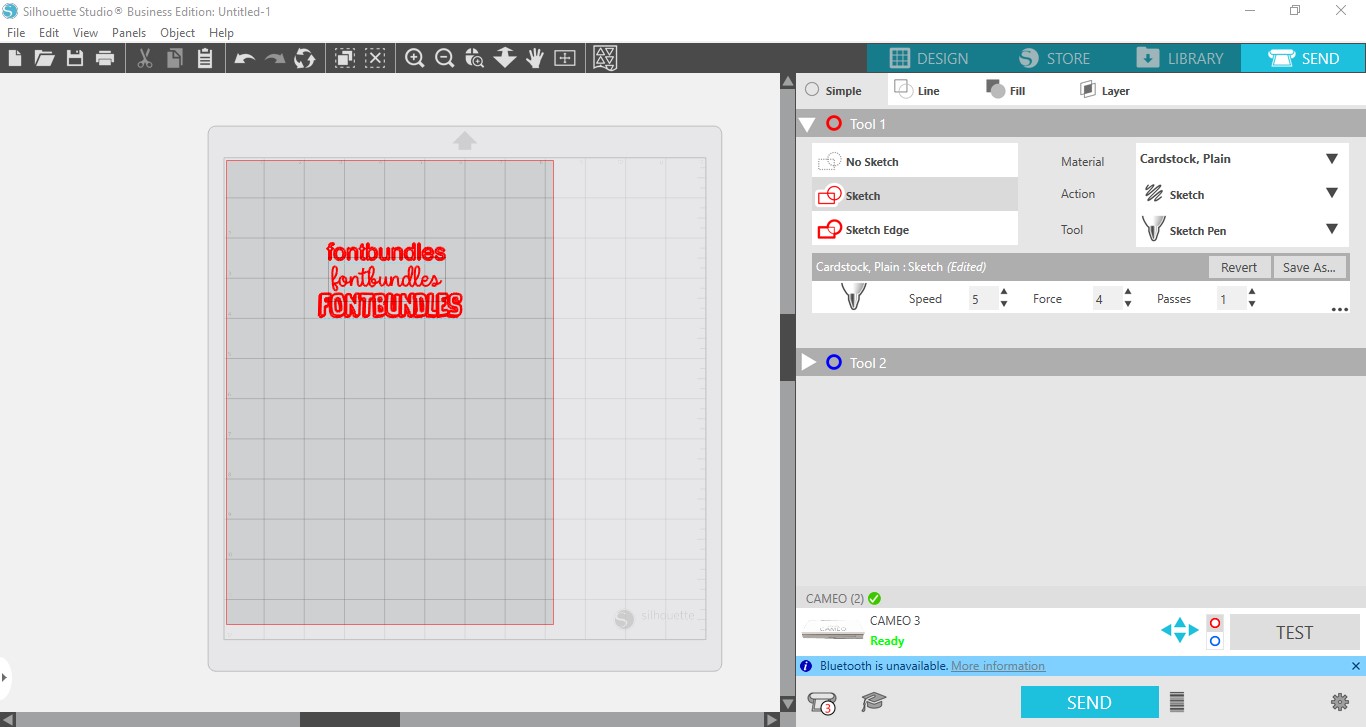Select all with the dashed squares icon
Viewport: 1366px width, 727px height.
pyautogui.click(x=345, y=58)
